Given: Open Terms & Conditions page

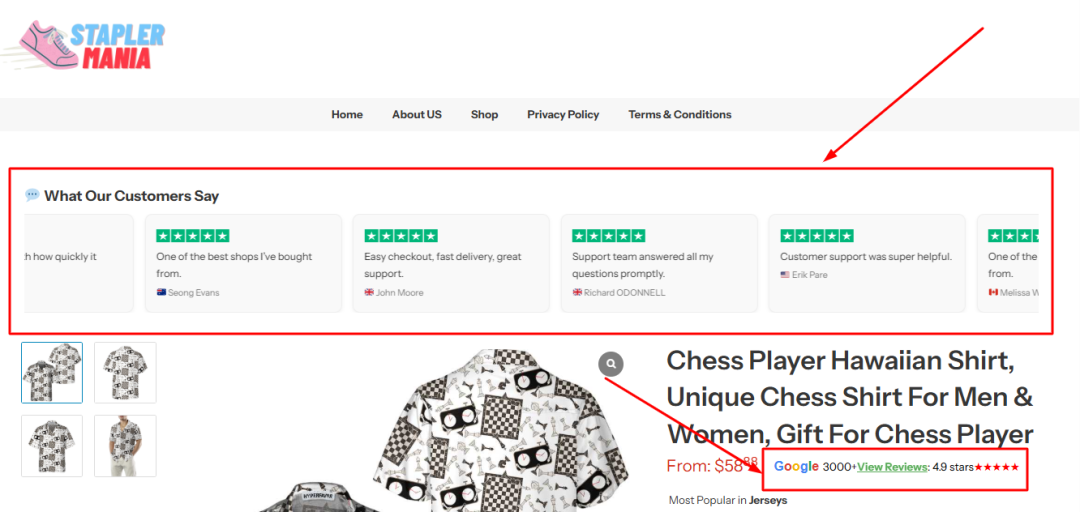Looking at the screenshot, I should tap(680, 114).
